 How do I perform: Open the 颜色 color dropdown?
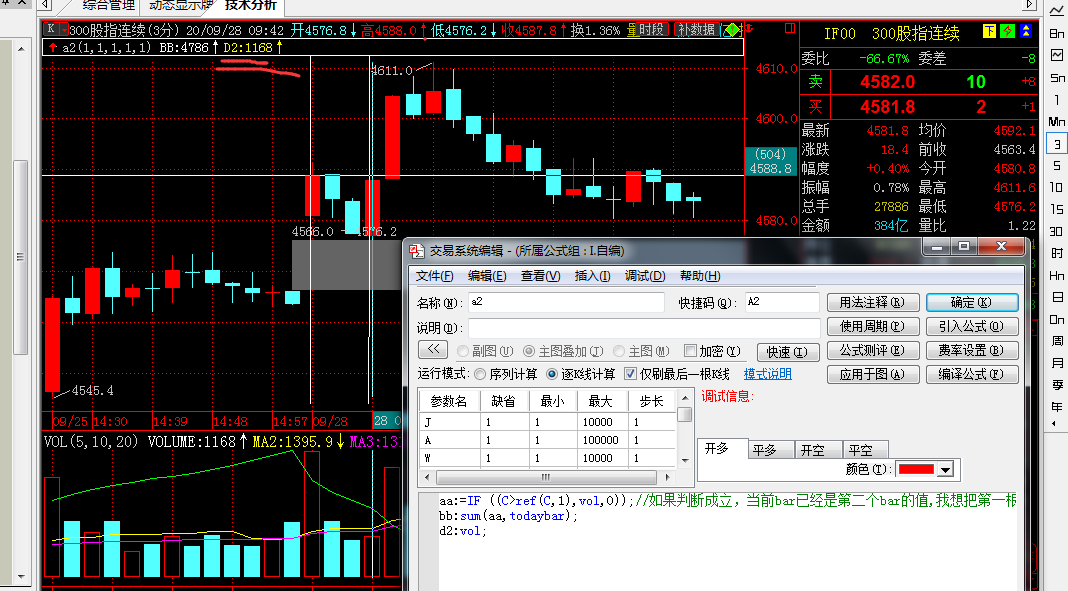pyautogui.click(x=945, y=469)
